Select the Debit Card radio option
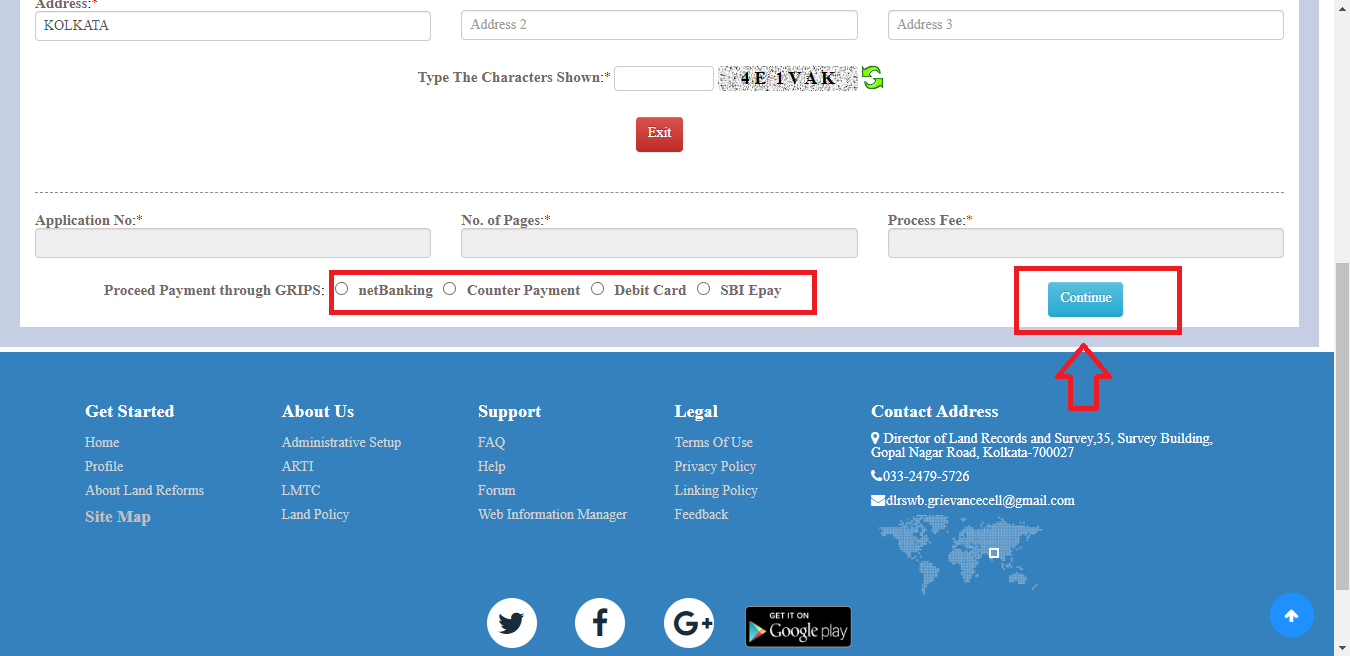 pyautogui.click(x=597, y=289)
